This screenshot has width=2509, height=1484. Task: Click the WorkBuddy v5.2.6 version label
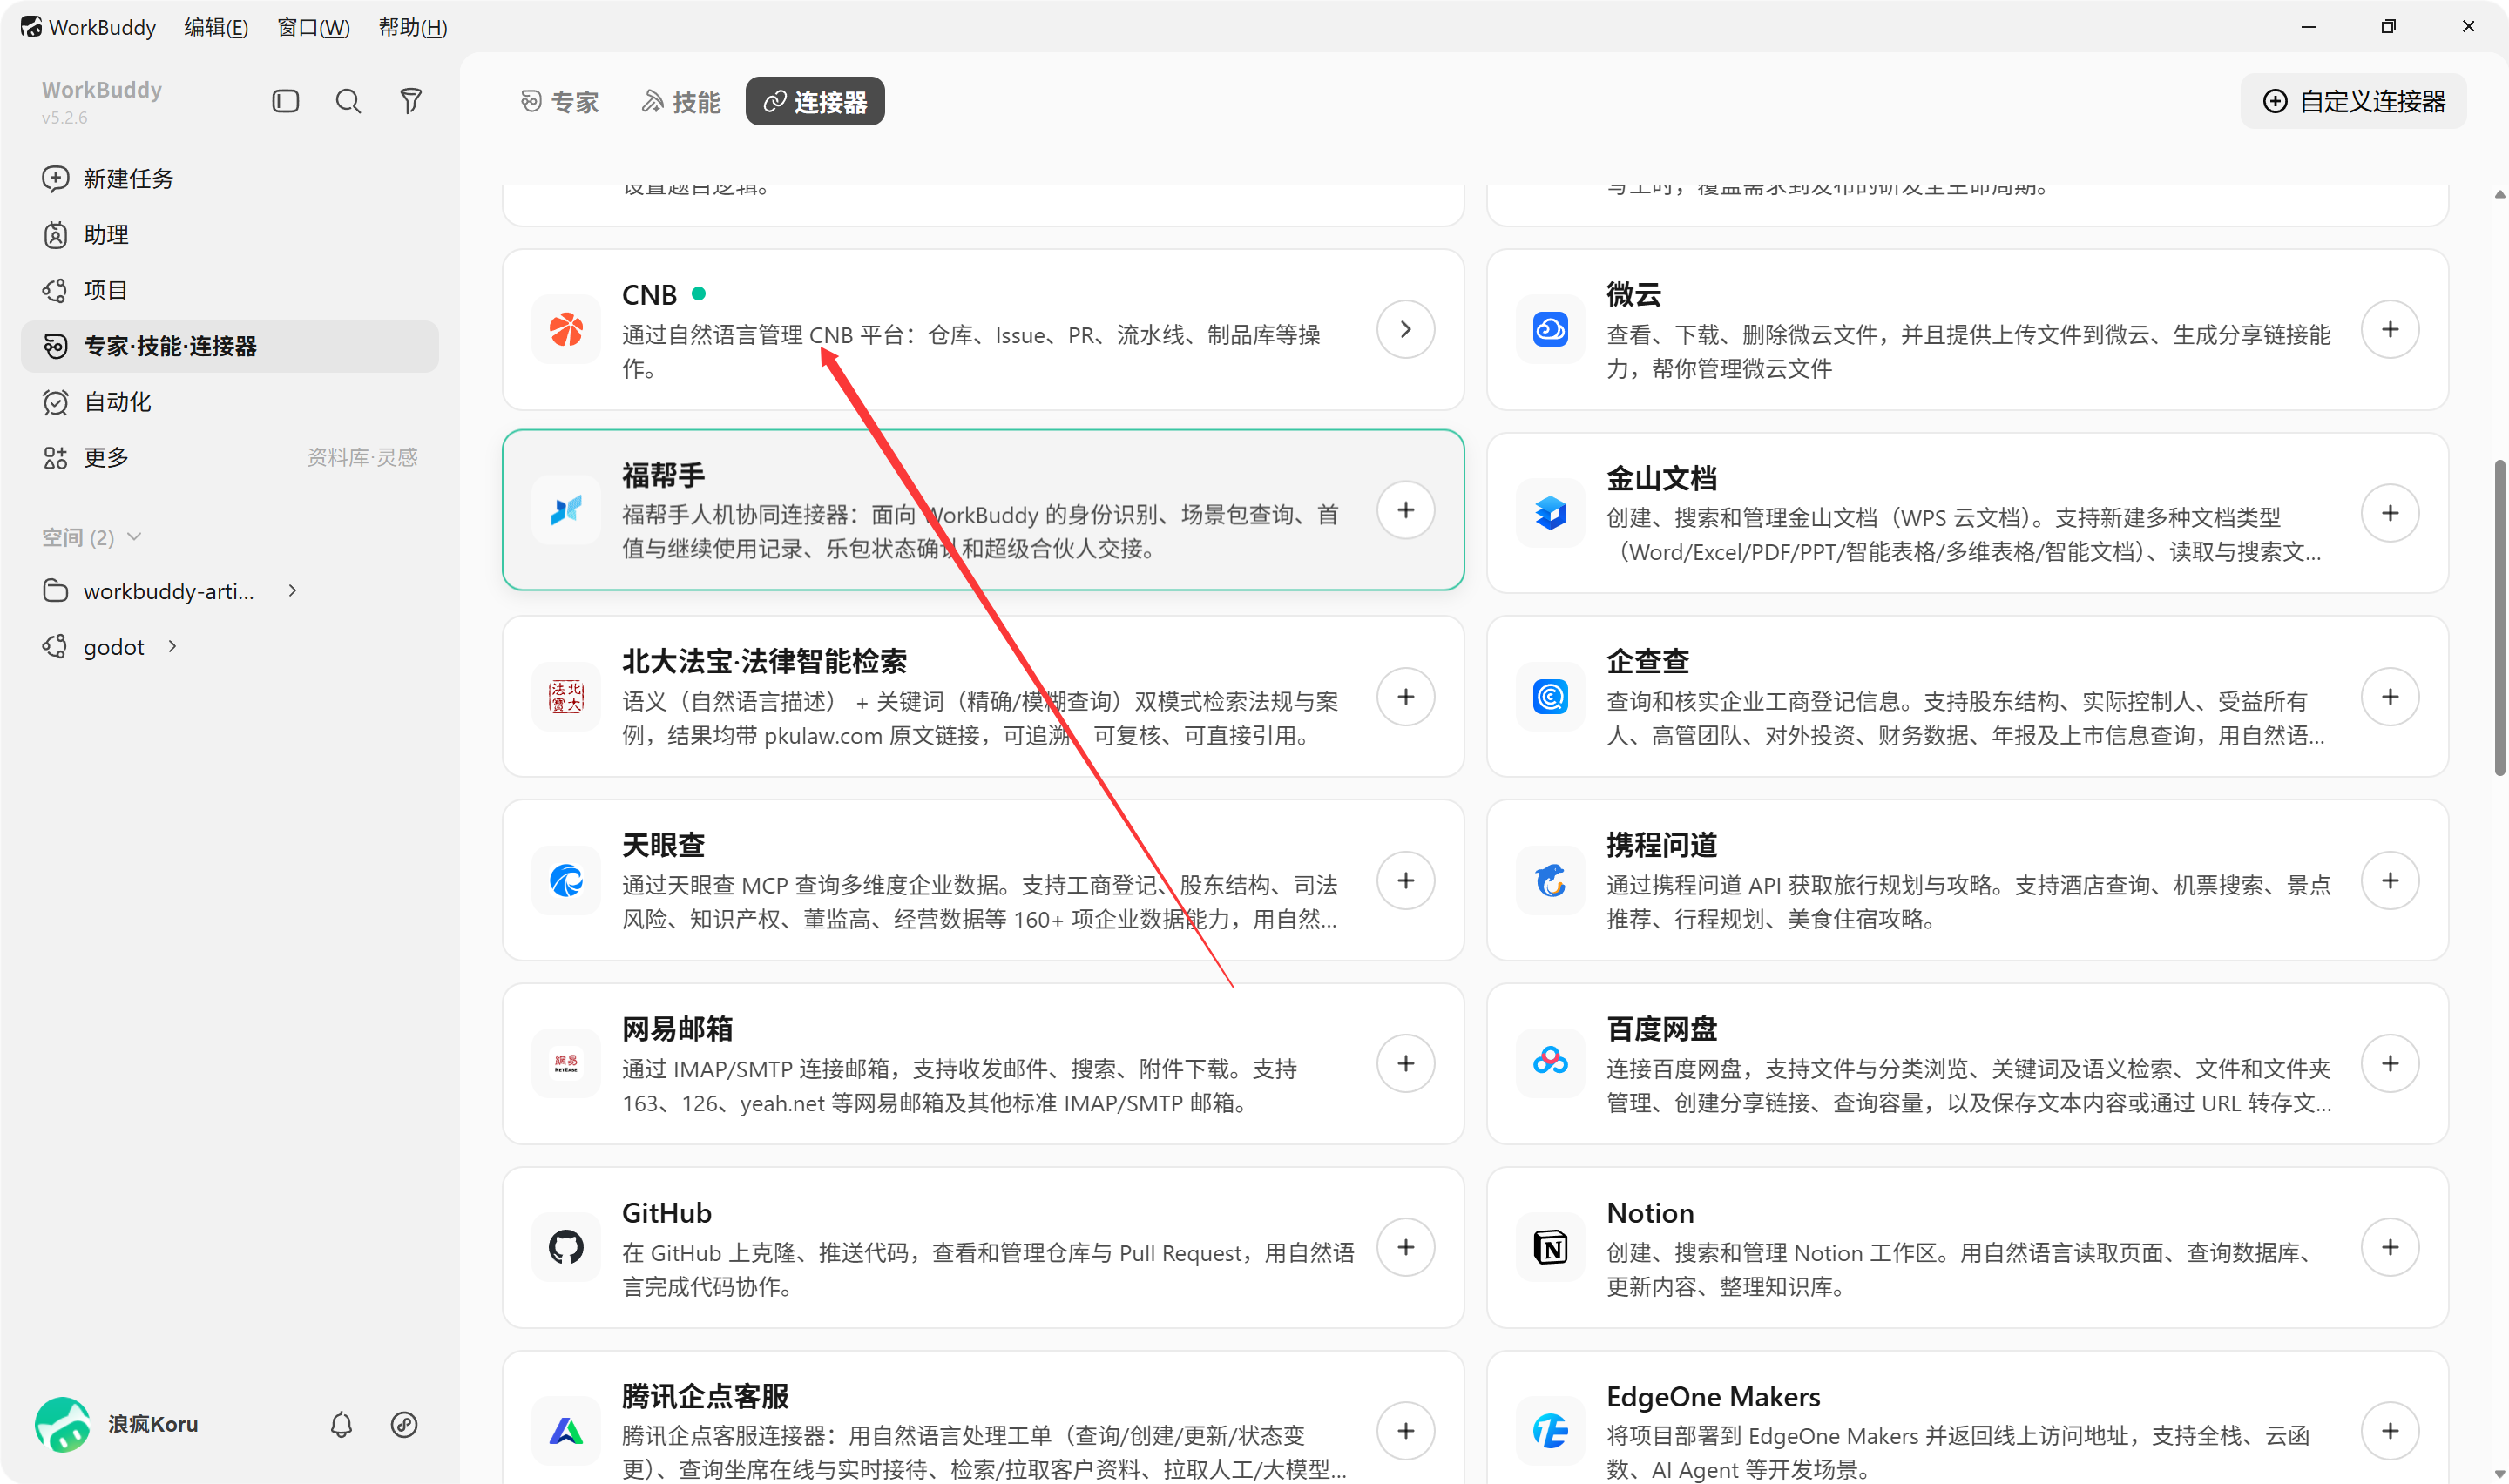point(65,118)
